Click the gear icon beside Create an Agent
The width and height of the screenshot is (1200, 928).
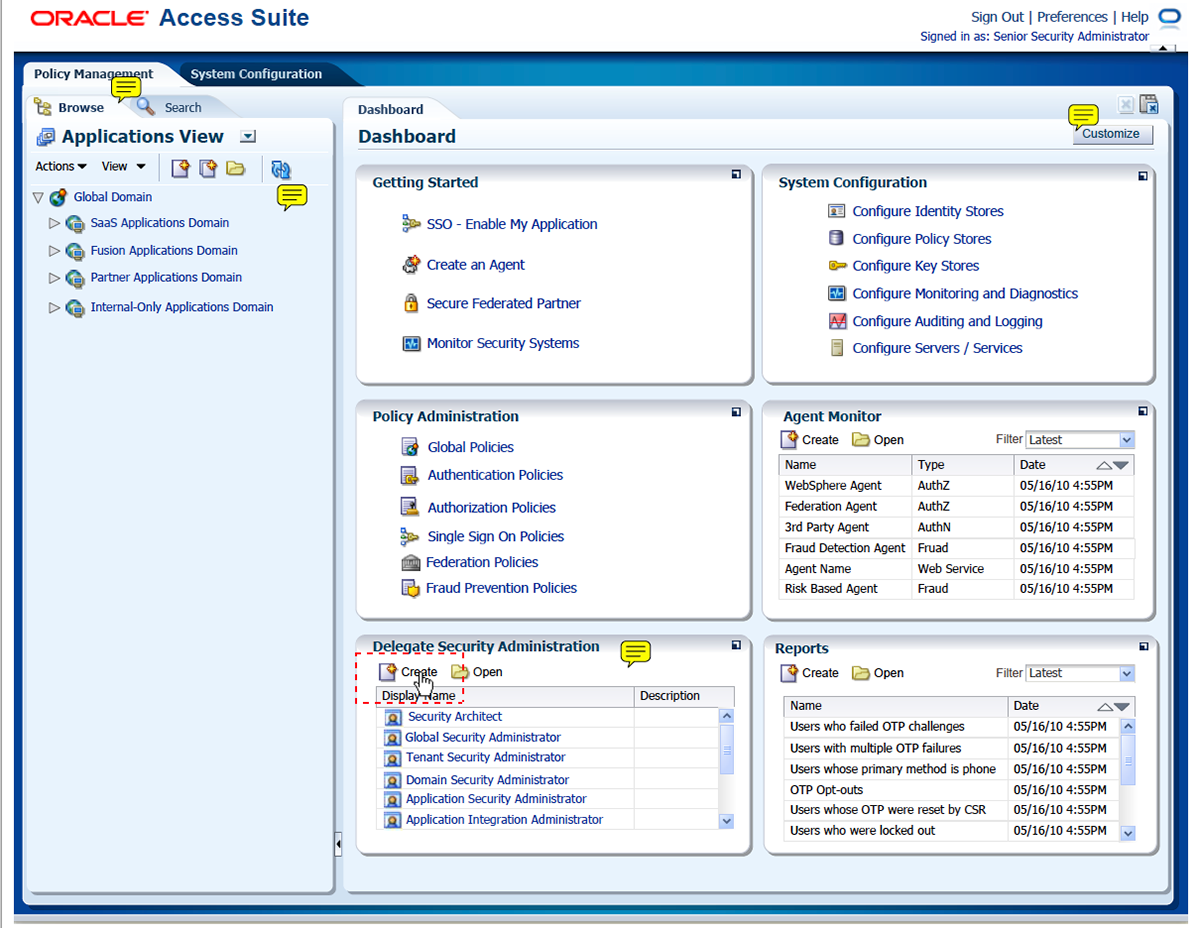411,264
